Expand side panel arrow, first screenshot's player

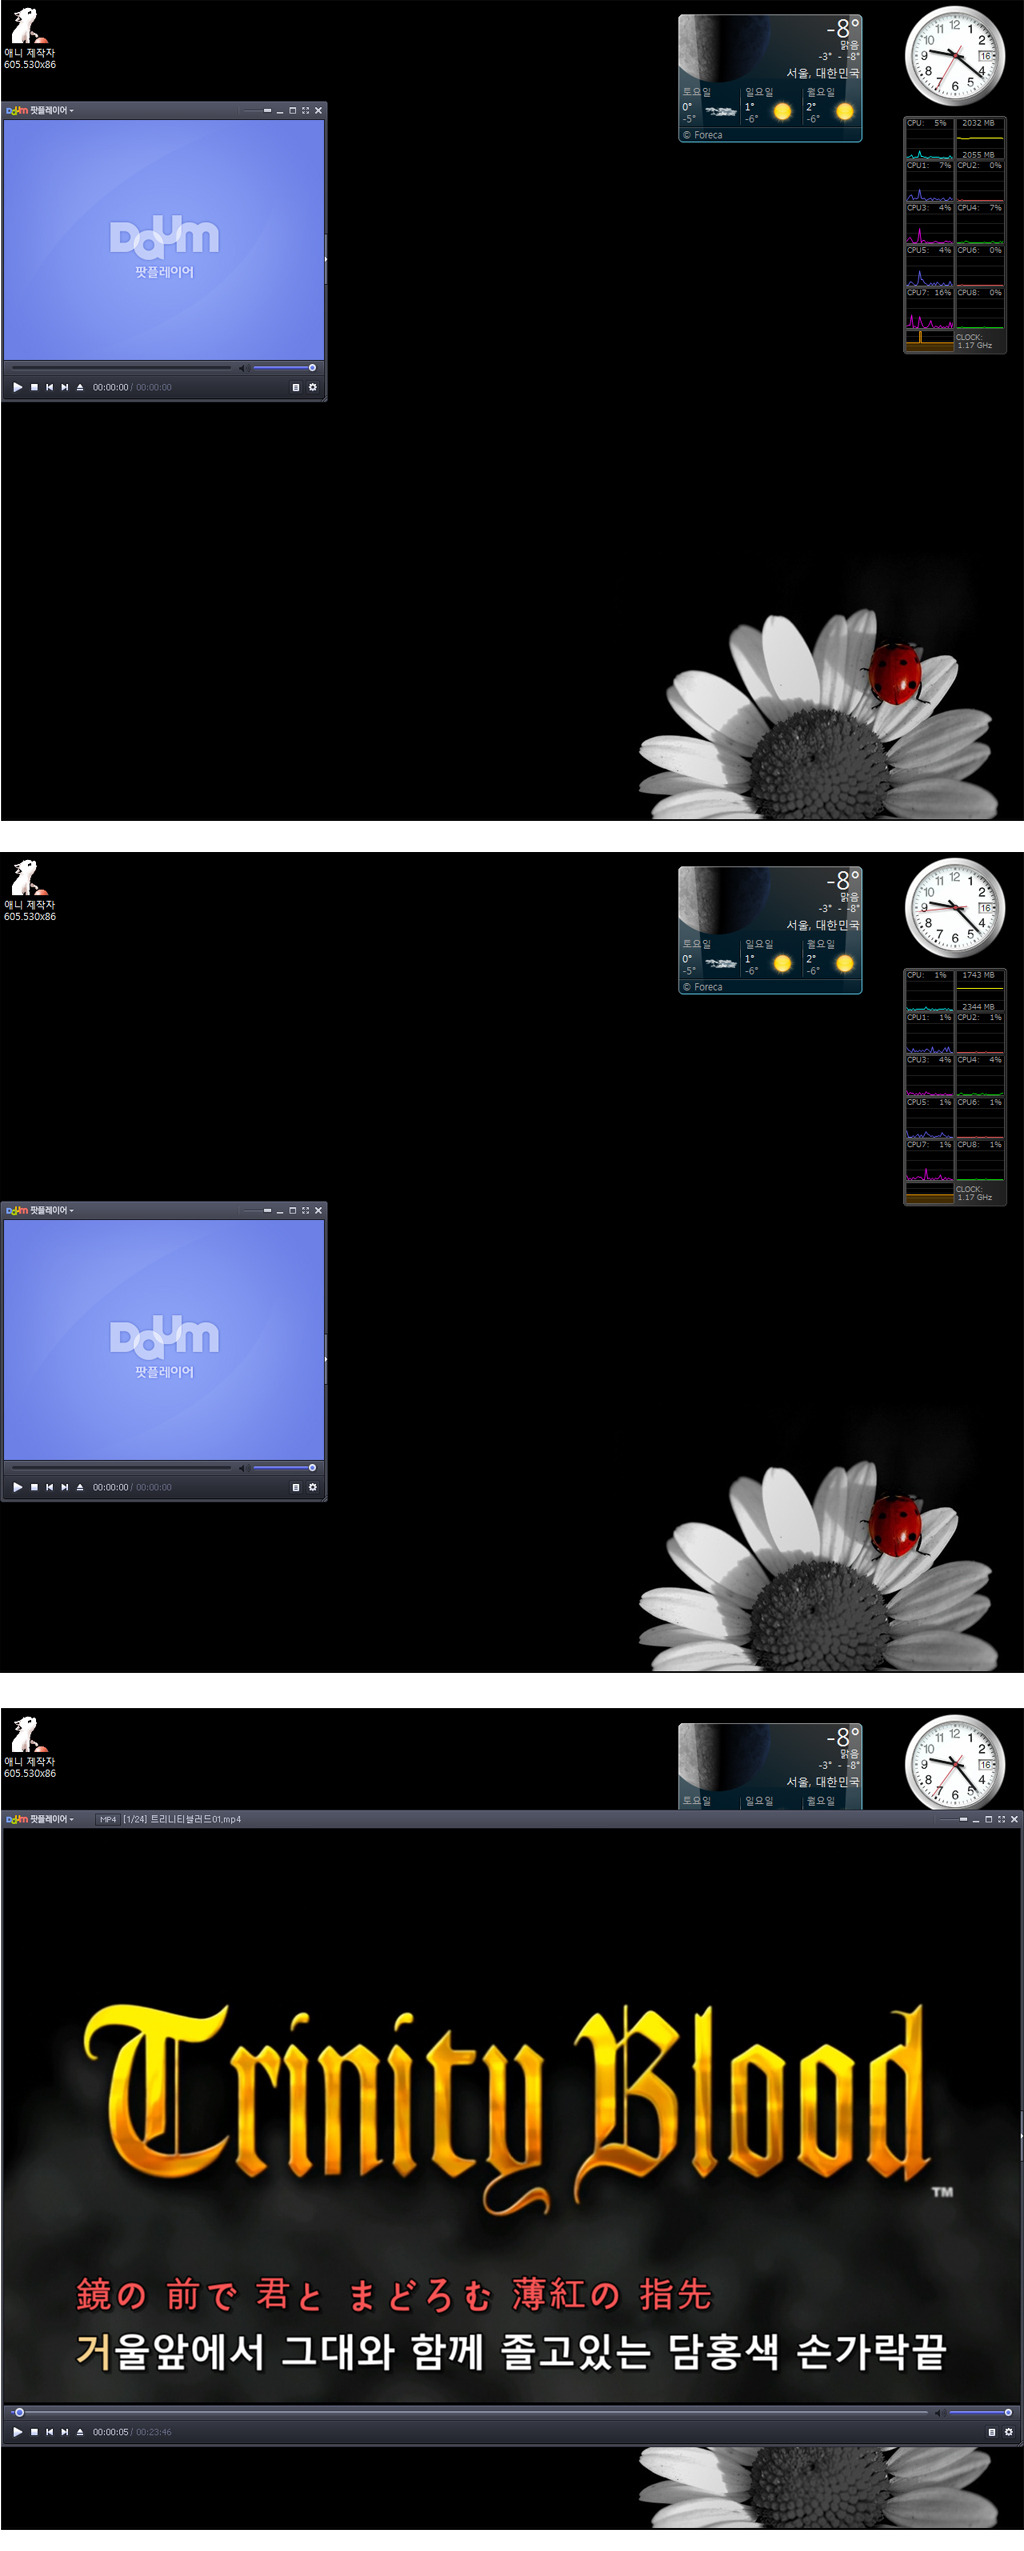tap(326, 259)
